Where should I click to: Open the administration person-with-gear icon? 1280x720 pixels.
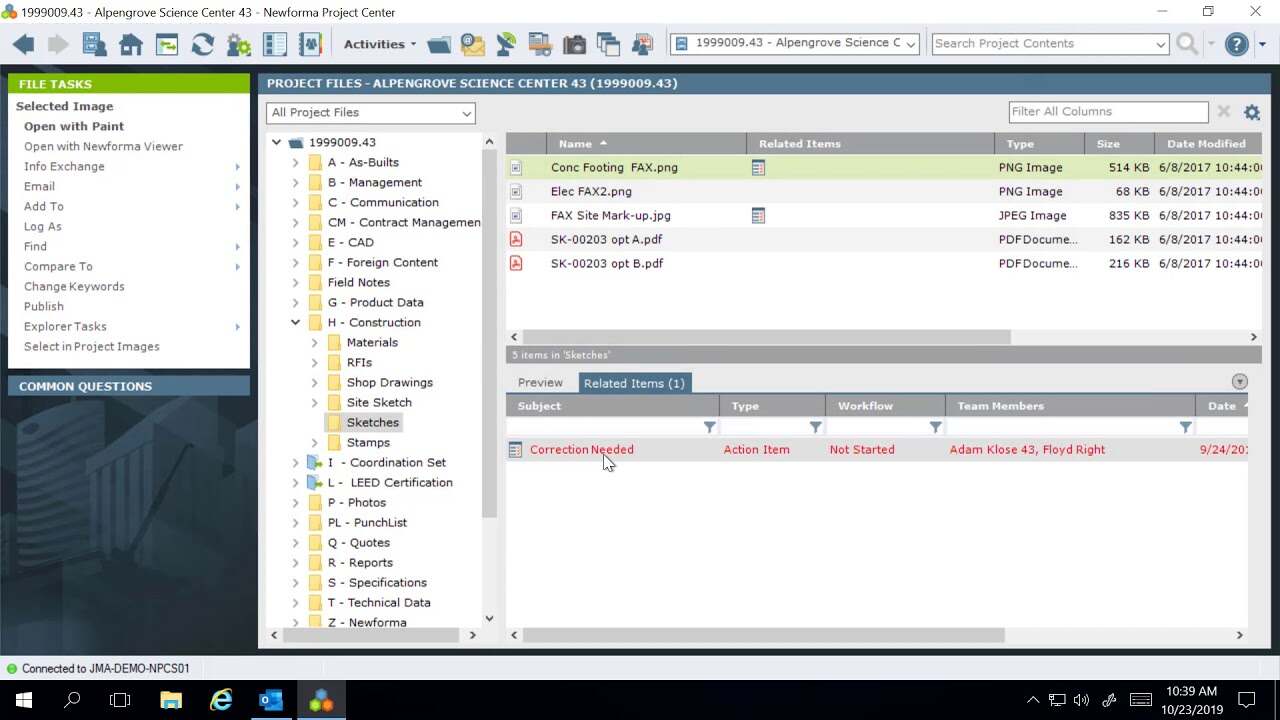239,44
